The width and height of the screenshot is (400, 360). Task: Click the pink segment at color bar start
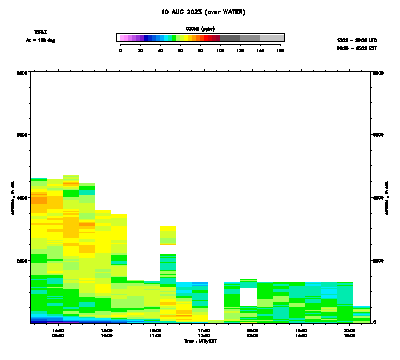pos(122,38)
